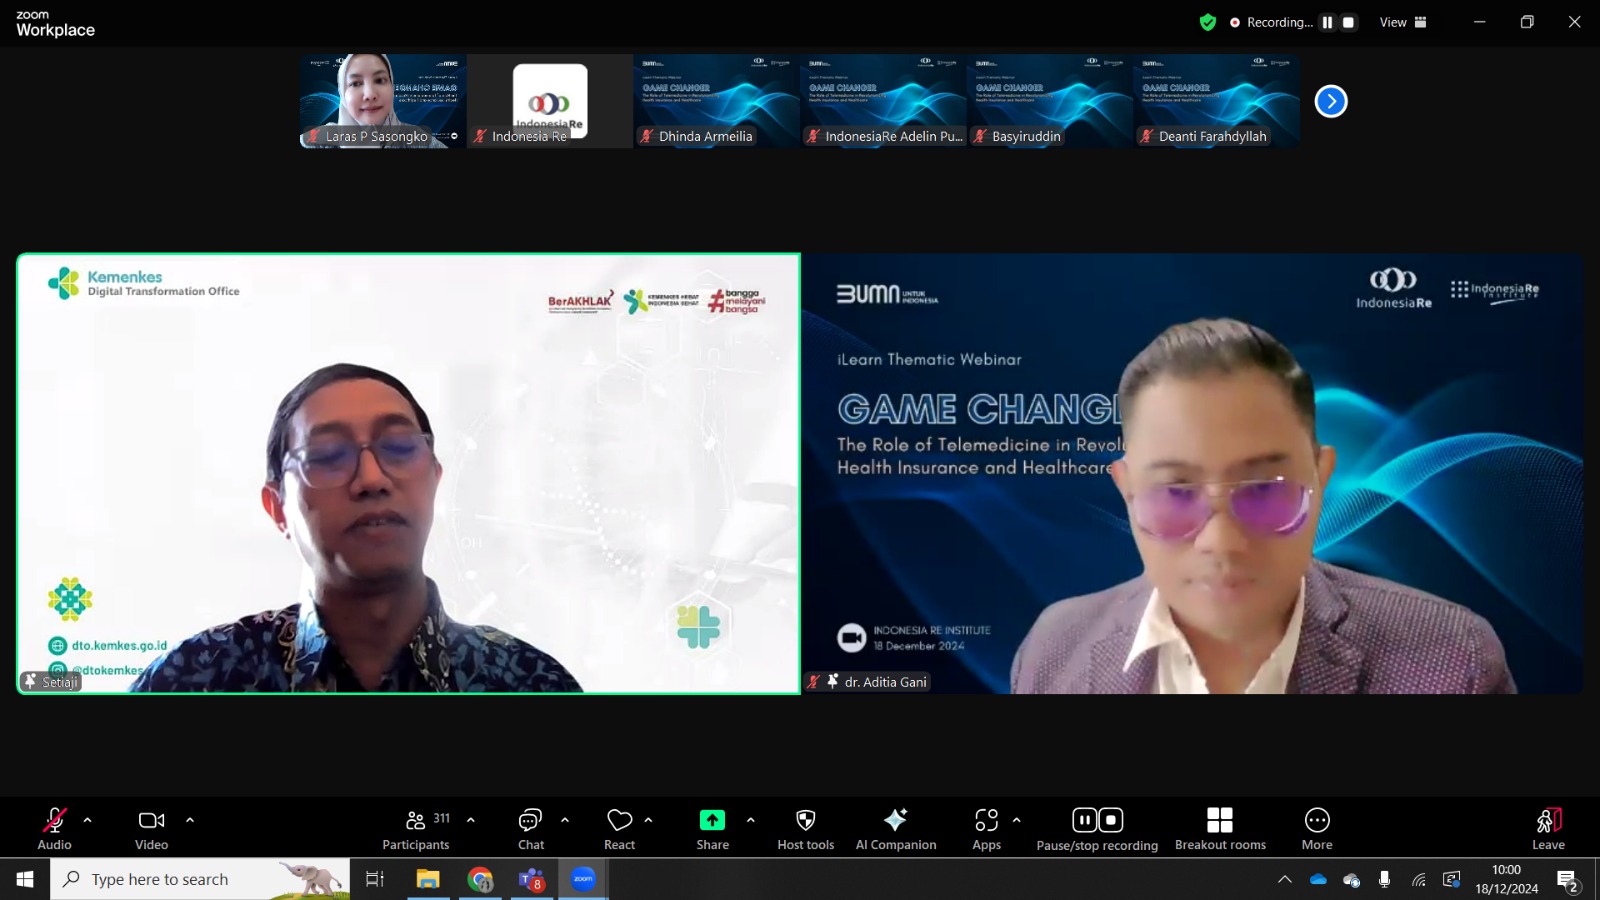This screenshot has height=900, width=1600.
Task: Open Wi-Fi network tray icon
Action: pyautogui.click(x=1419, y=880)
